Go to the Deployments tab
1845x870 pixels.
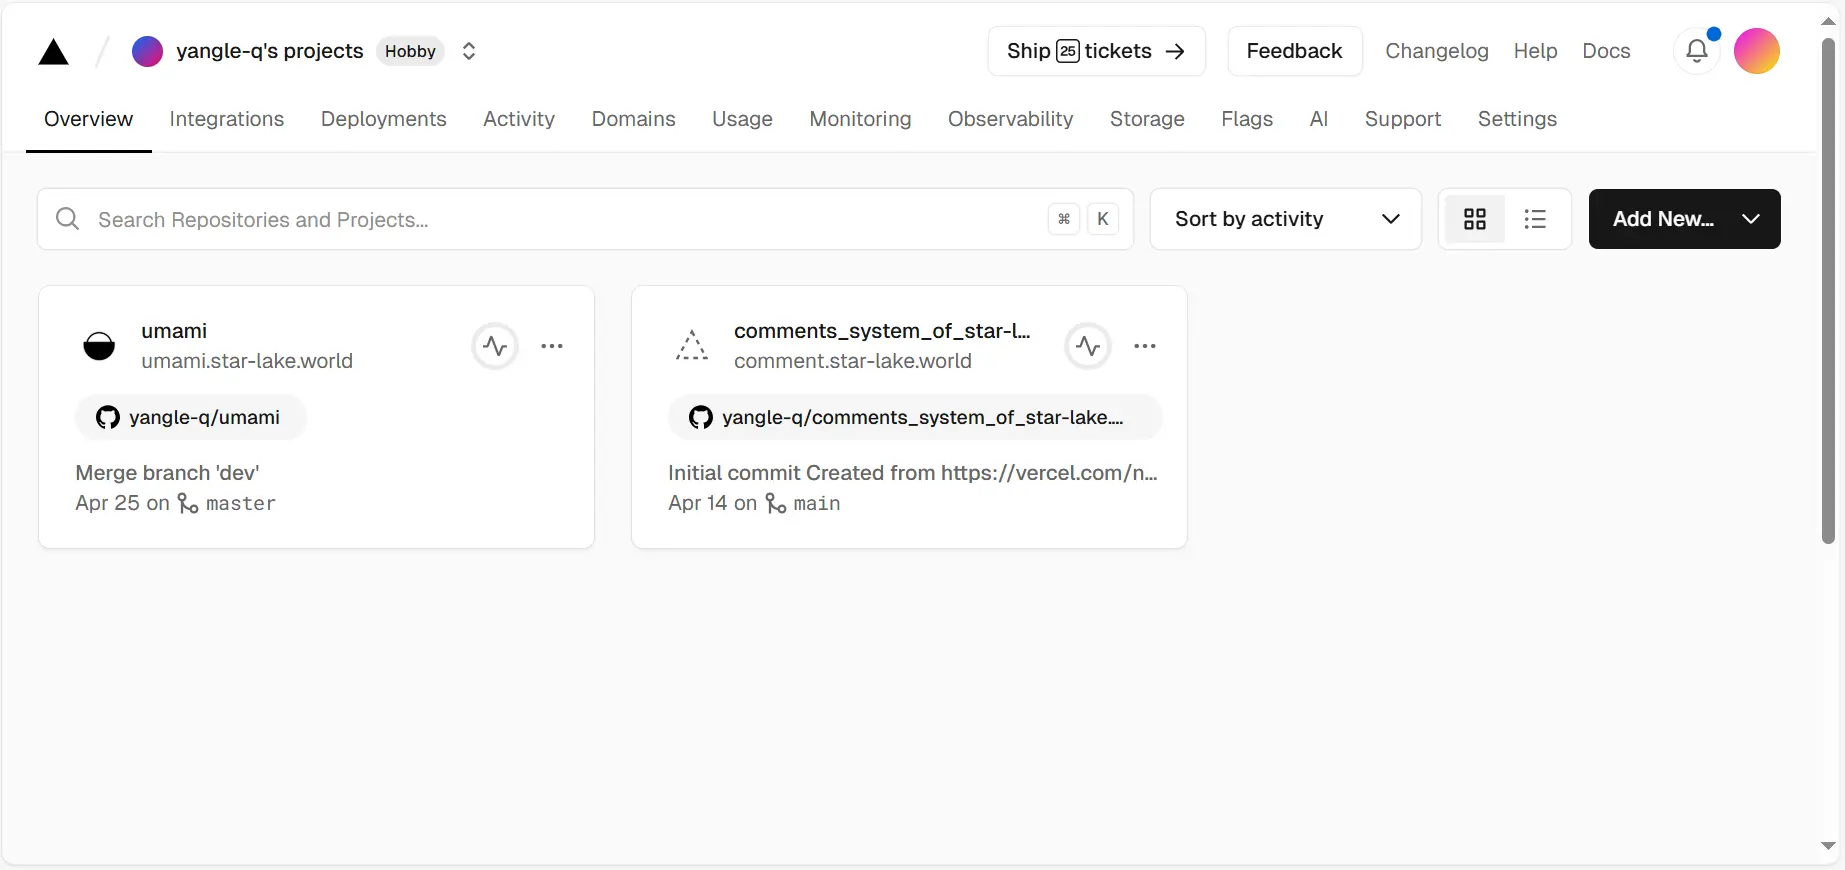point(384,119)
